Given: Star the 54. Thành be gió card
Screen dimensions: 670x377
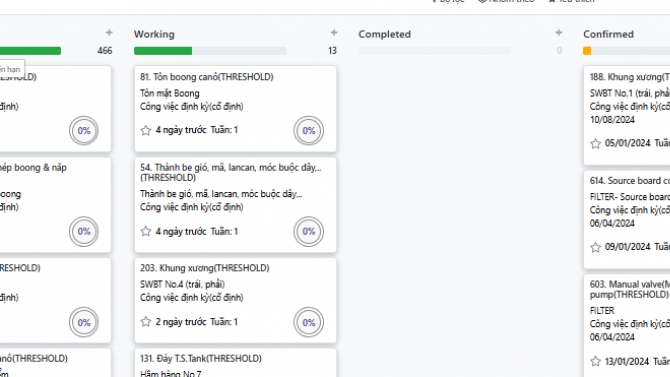Looking at the screenshot, I should click(x=146, y=231).
